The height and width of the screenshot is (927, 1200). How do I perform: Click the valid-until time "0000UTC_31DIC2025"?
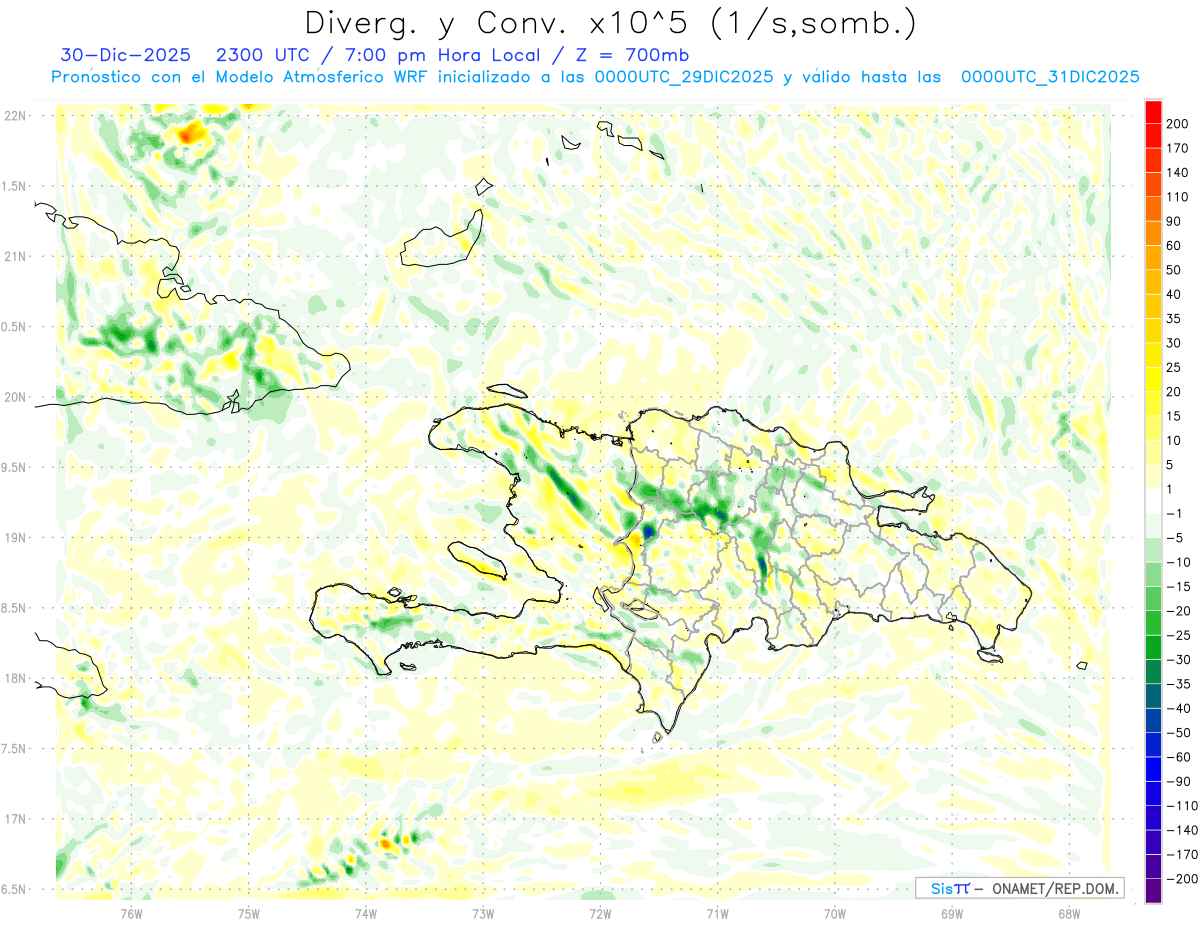point(1050,77)
